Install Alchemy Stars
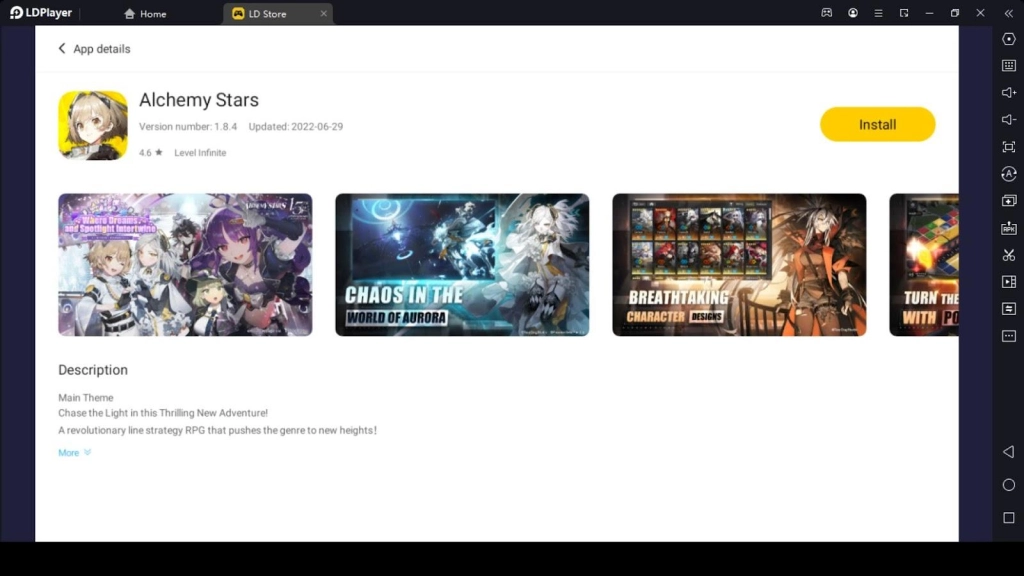Image resolution: width=1024 pixels, height=576 pixels. pyautogui.click(x=877, y=124)
